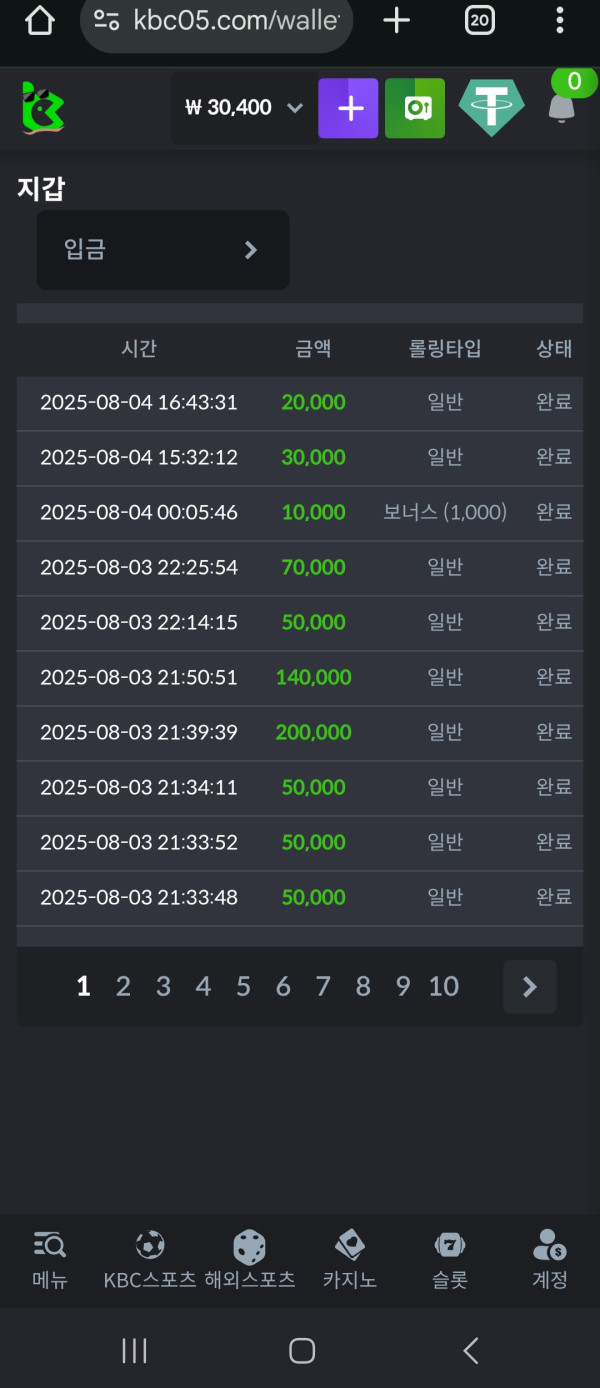Screen dimensions: 600x1388
Task: Show open browser tabs counter
Action: pos(480,20)
